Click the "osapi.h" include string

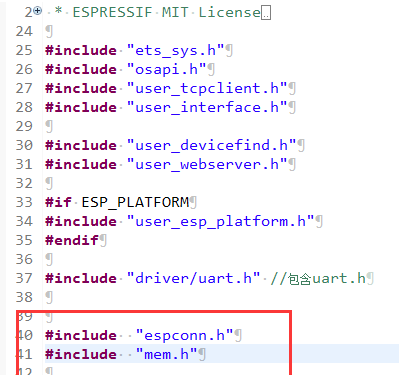[x=167, y=69]
